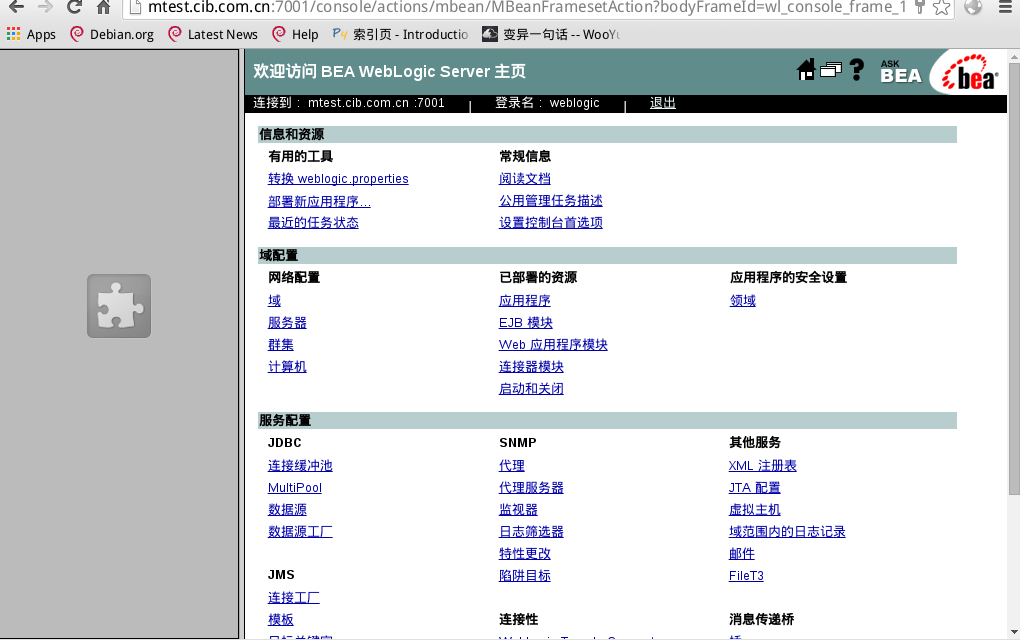The image size is (1020, 640).
Task: Open 设置控制台首选项 link
Action: pos(550,223)
